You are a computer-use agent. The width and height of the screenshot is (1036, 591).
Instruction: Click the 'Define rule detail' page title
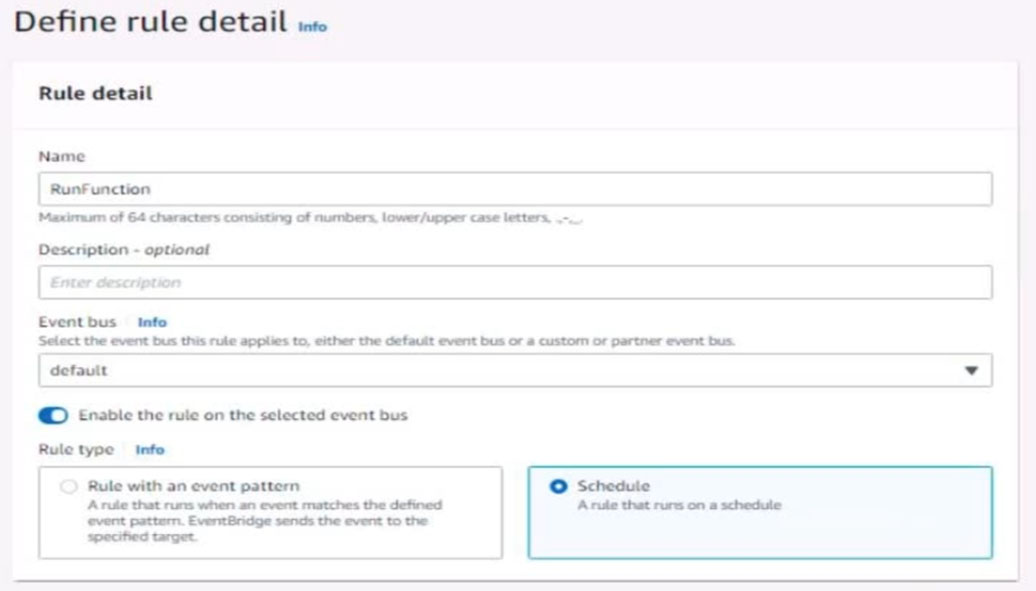pyautogui.click(x=151, y=22)
